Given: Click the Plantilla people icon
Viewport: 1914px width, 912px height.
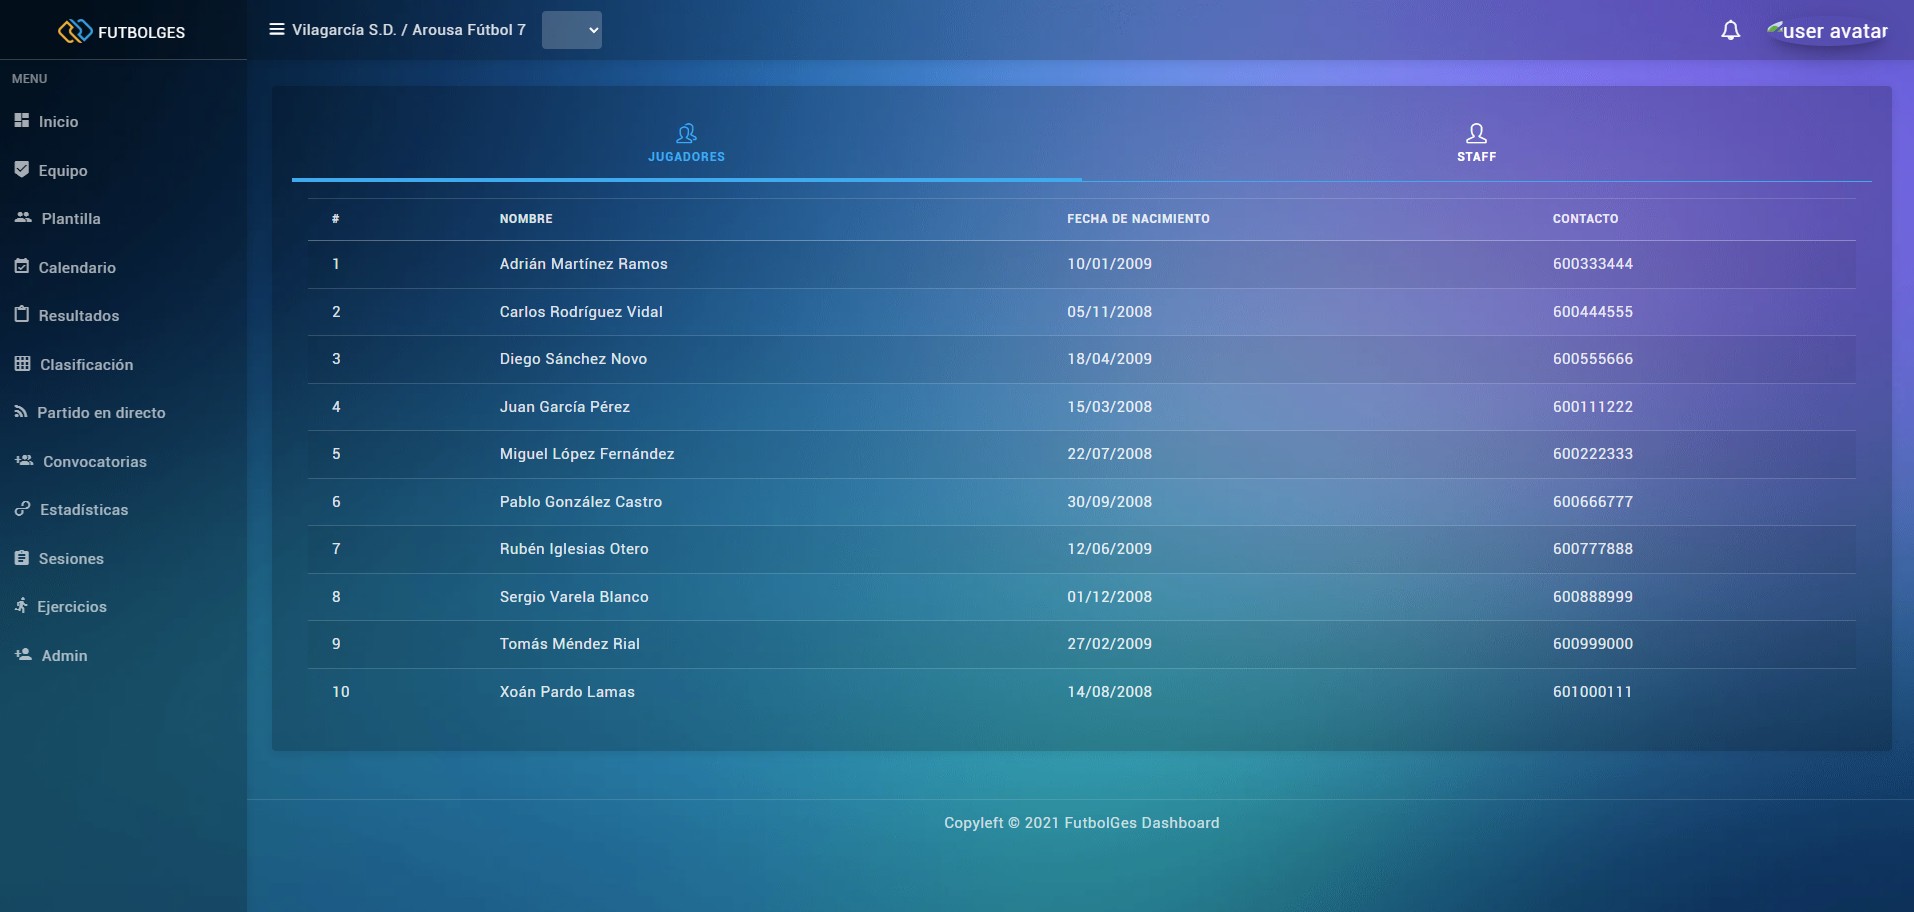Looking at the screenshot, I should point(23,218).
